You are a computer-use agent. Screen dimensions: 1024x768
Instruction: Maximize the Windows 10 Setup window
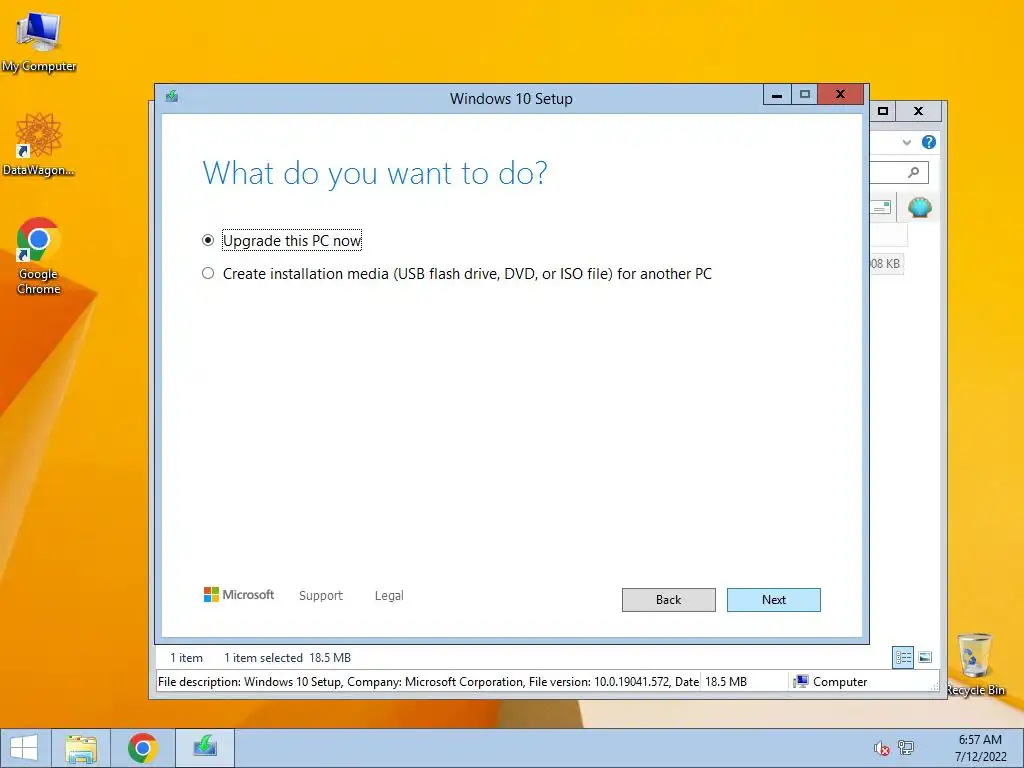coord(805,95)
